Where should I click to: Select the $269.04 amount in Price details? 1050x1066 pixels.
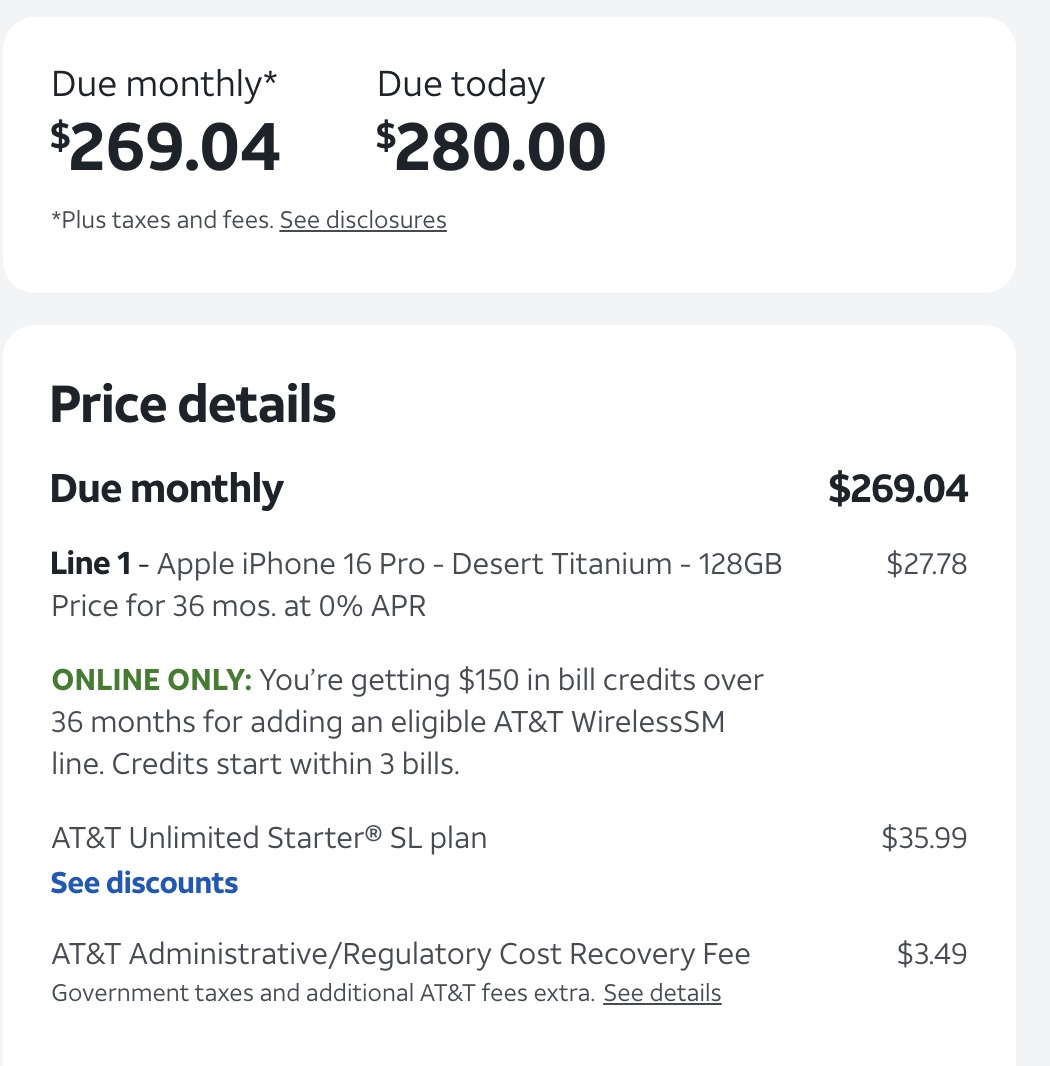(898, 489)
